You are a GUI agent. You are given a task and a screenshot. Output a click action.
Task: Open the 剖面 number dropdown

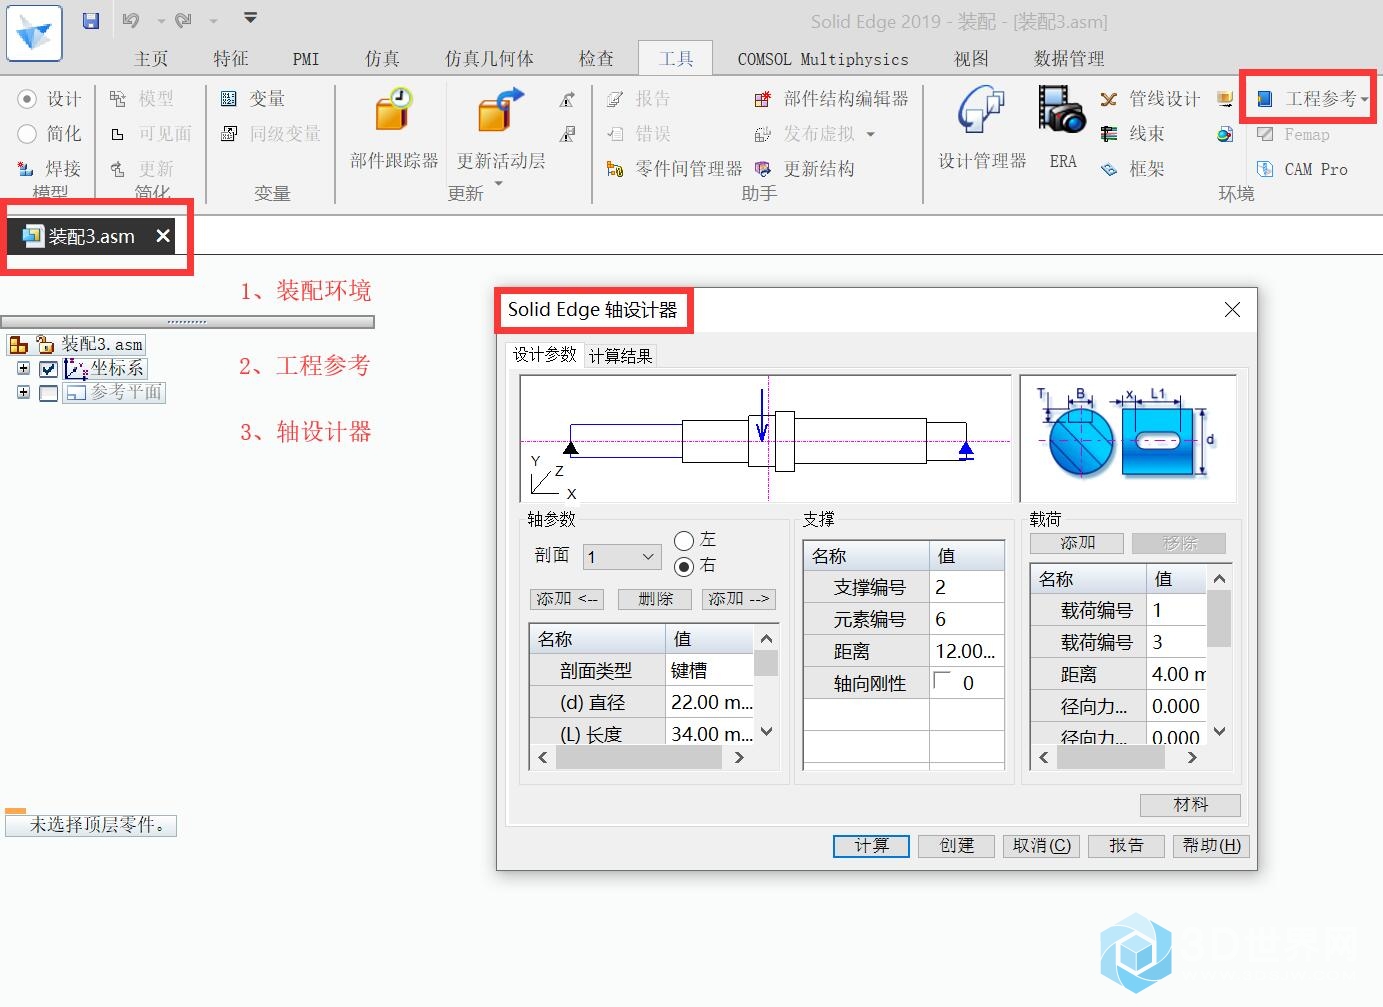[622, 556]
